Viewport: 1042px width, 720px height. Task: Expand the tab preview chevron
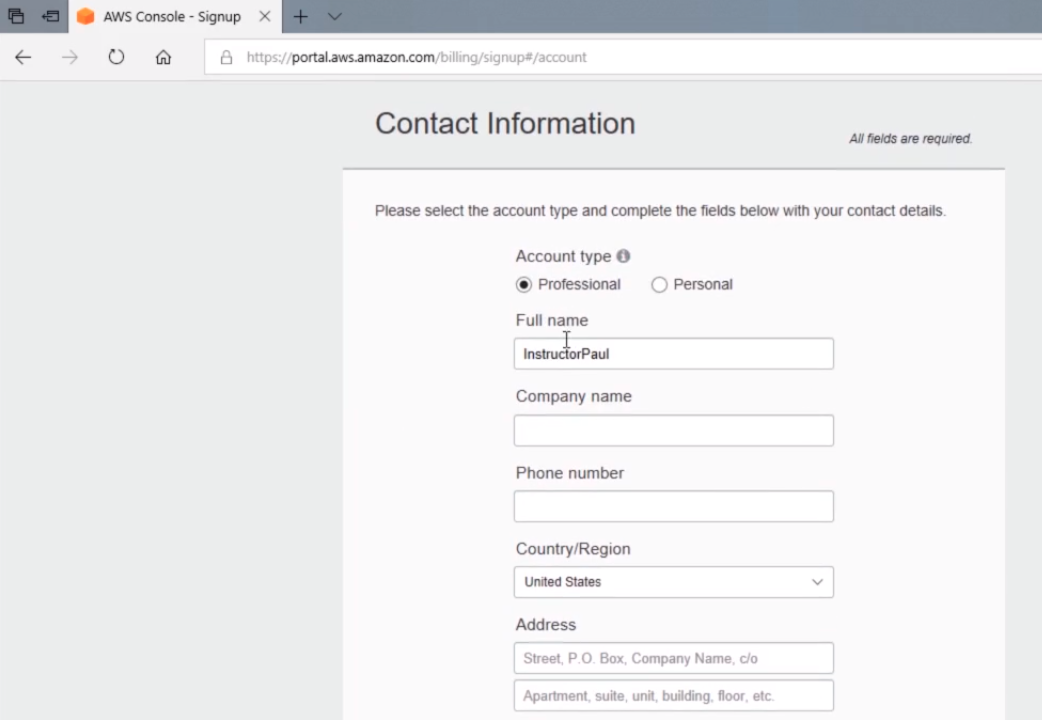click(335, 16)
